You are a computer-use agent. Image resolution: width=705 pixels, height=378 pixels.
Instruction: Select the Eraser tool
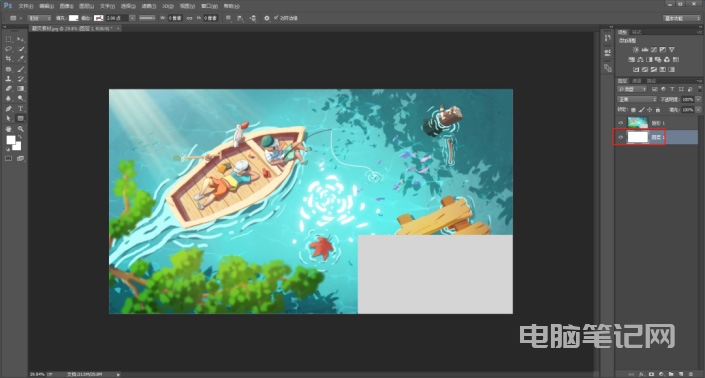click(x=9, y=89)
